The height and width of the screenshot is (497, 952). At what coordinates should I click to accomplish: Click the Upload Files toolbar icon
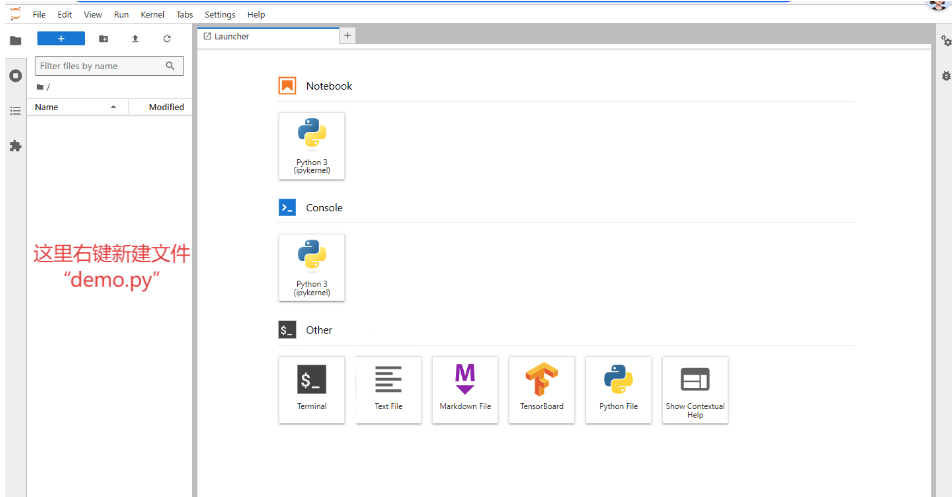pos(135,39)
